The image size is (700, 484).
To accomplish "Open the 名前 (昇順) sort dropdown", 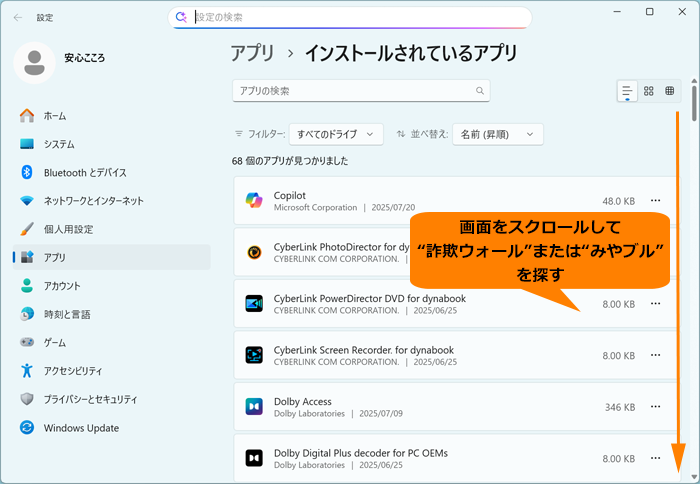I will 498,134.
